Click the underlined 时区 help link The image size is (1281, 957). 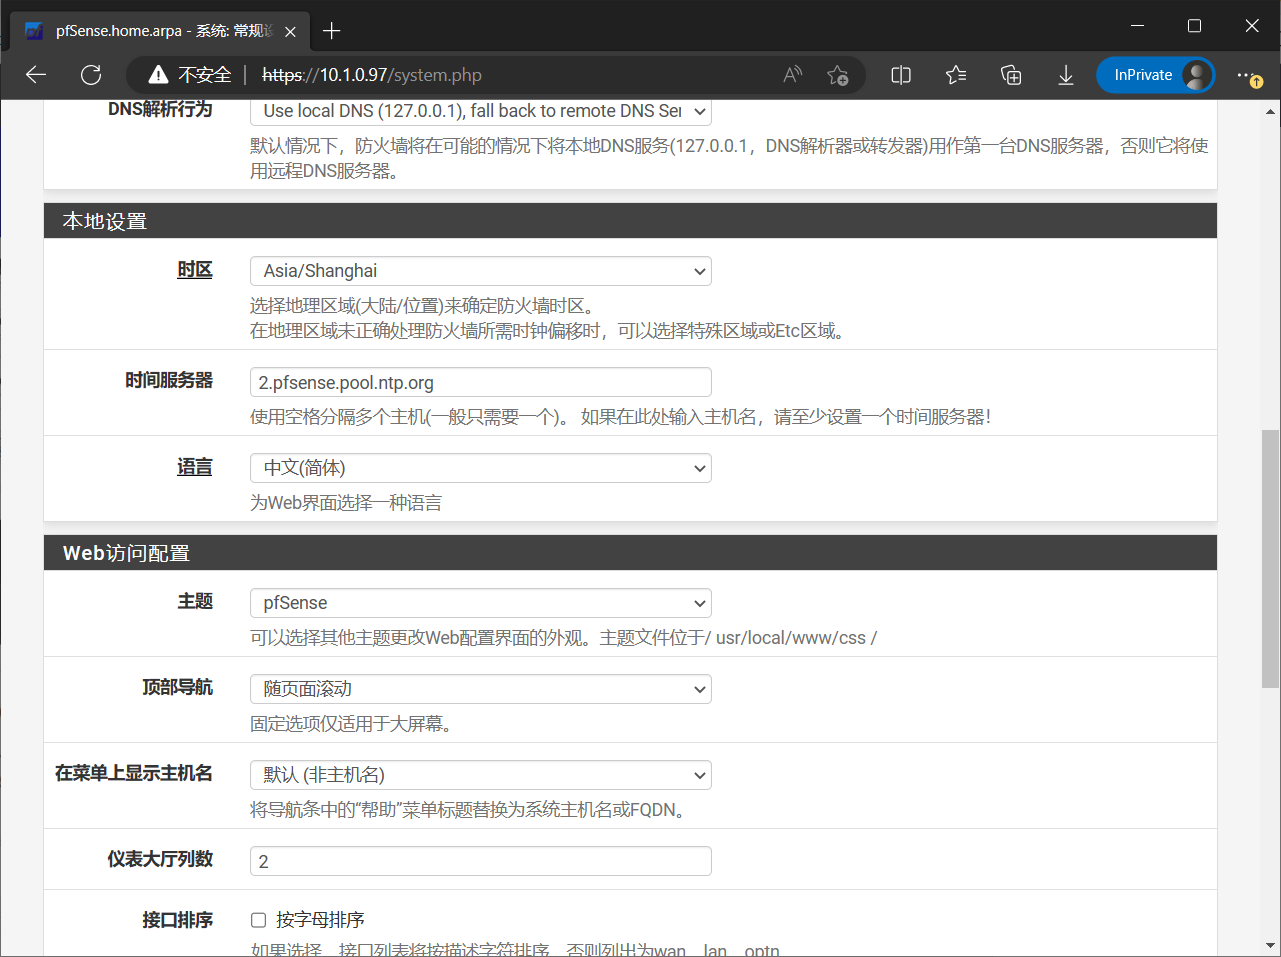coord(195,269)
